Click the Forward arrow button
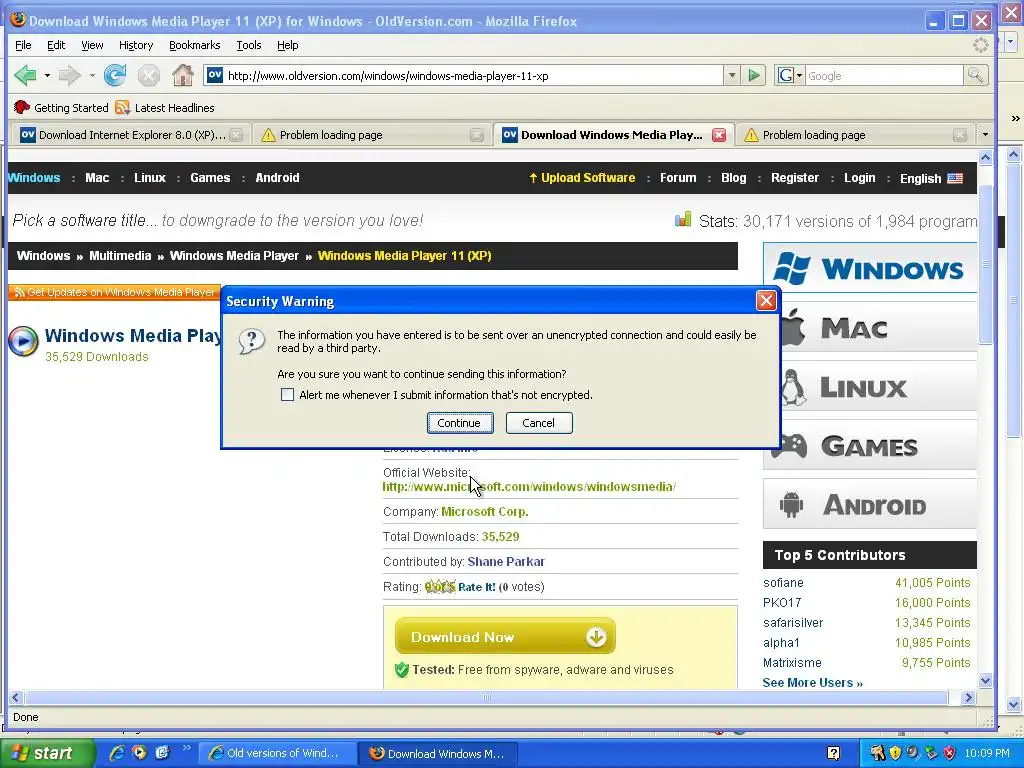The width and height of the screenshot is (1024, 768). [69, 76]
